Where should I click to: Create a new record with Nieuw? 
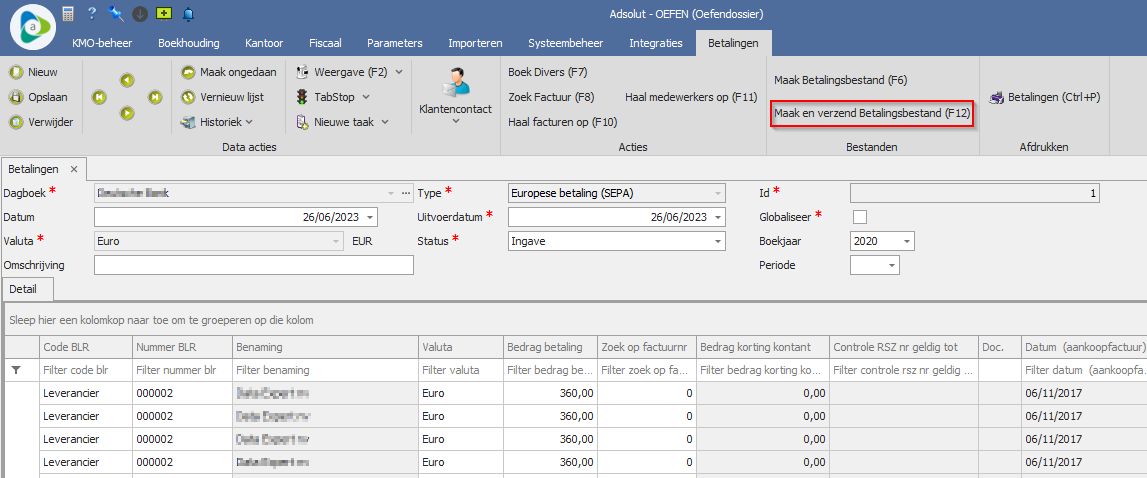[34, 72]
